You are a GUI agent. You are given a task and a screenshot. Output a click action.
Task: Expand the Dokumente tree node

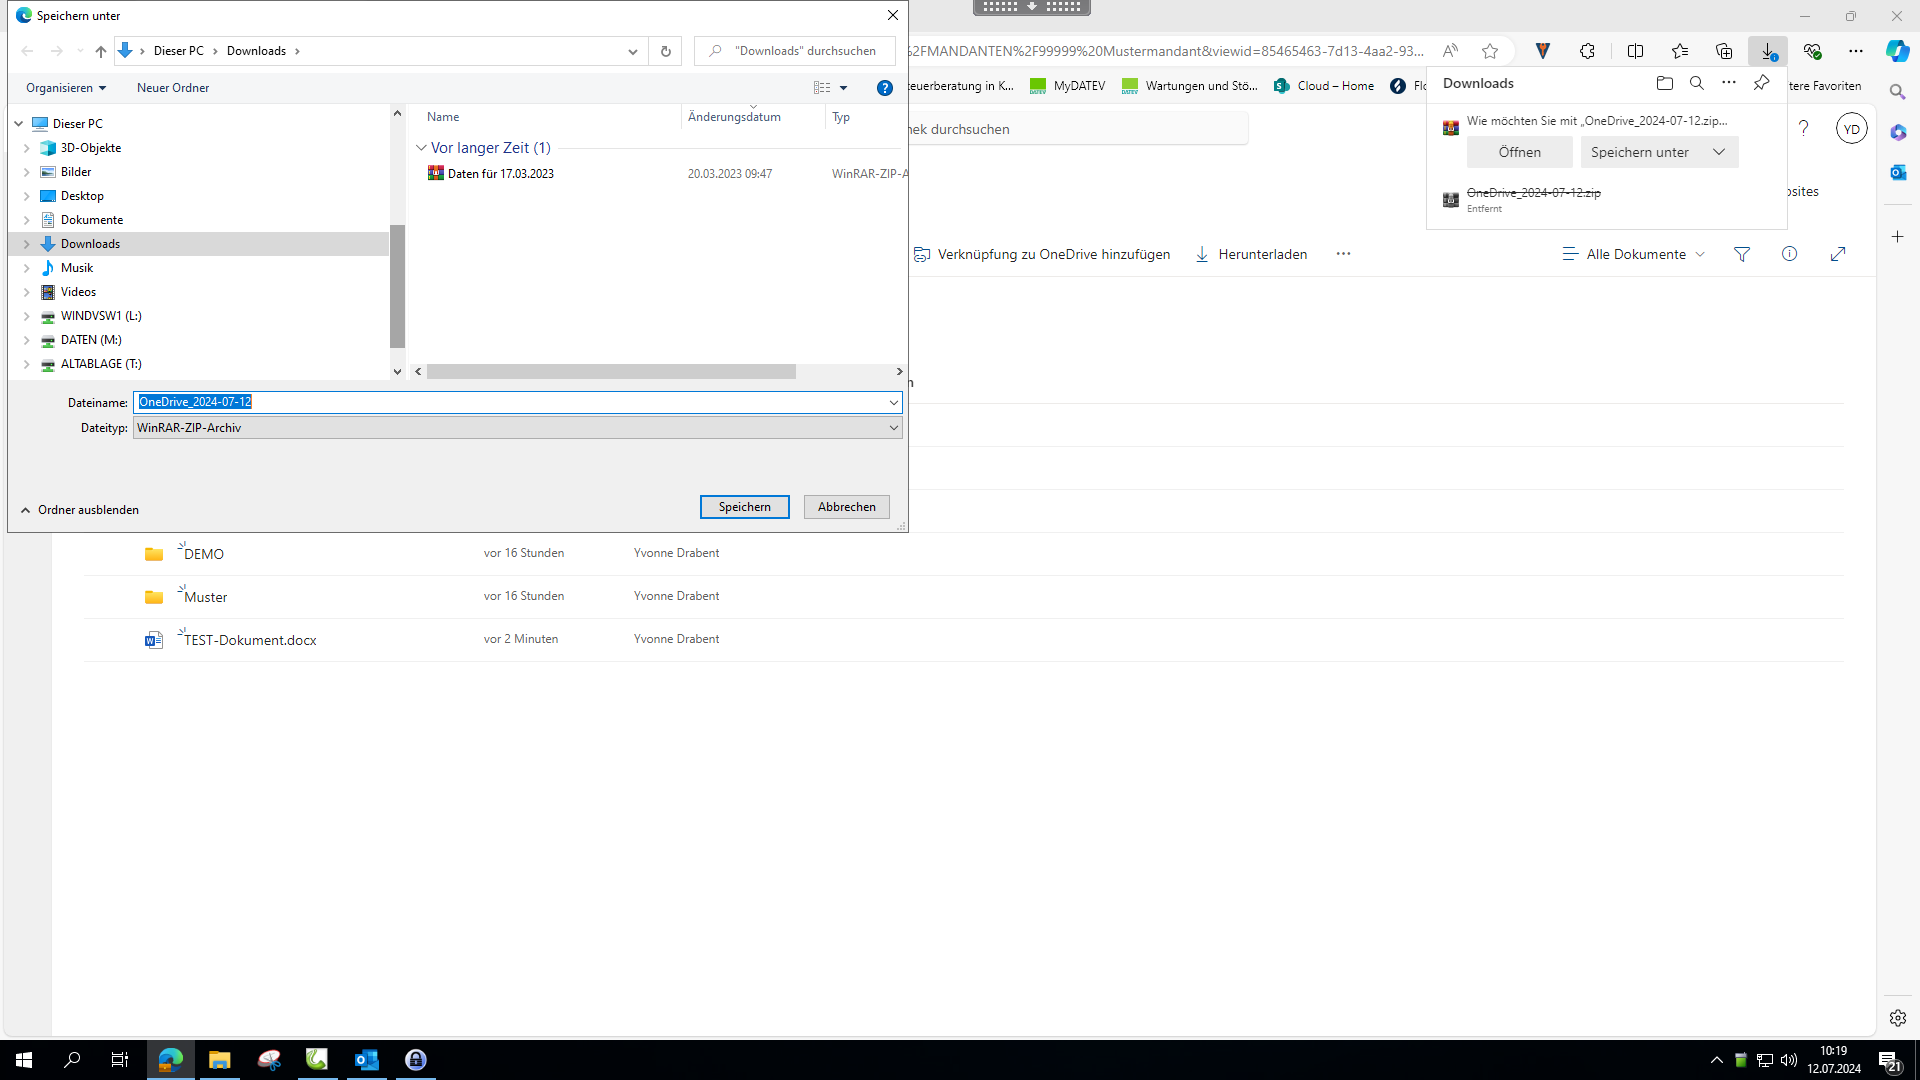27,220
